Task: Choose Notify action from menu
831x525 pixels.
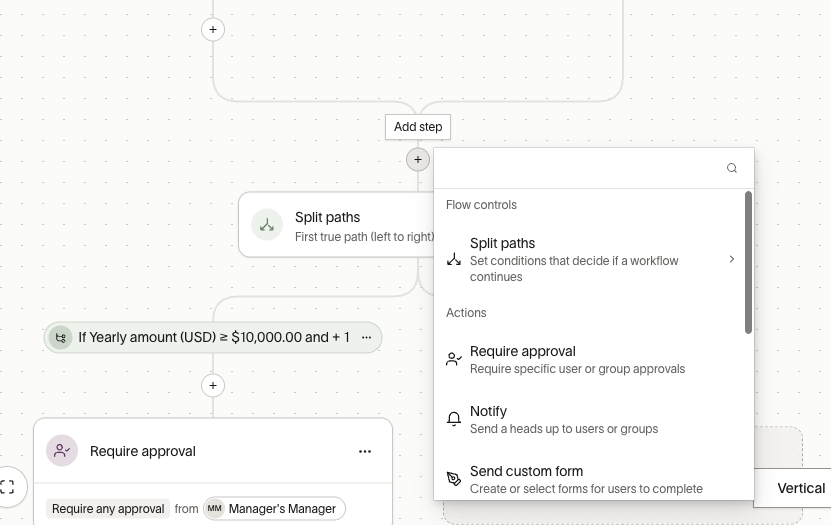Action: tap(589, 420)
